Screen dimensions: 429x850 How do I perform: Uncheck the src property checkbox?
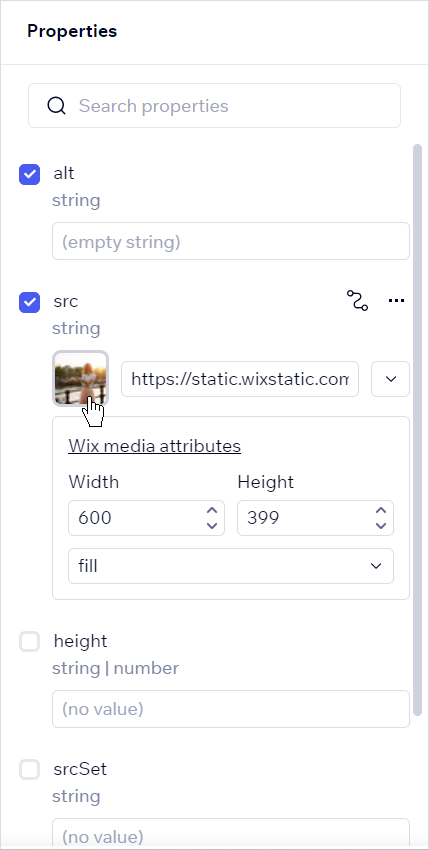tap(29, 302)
